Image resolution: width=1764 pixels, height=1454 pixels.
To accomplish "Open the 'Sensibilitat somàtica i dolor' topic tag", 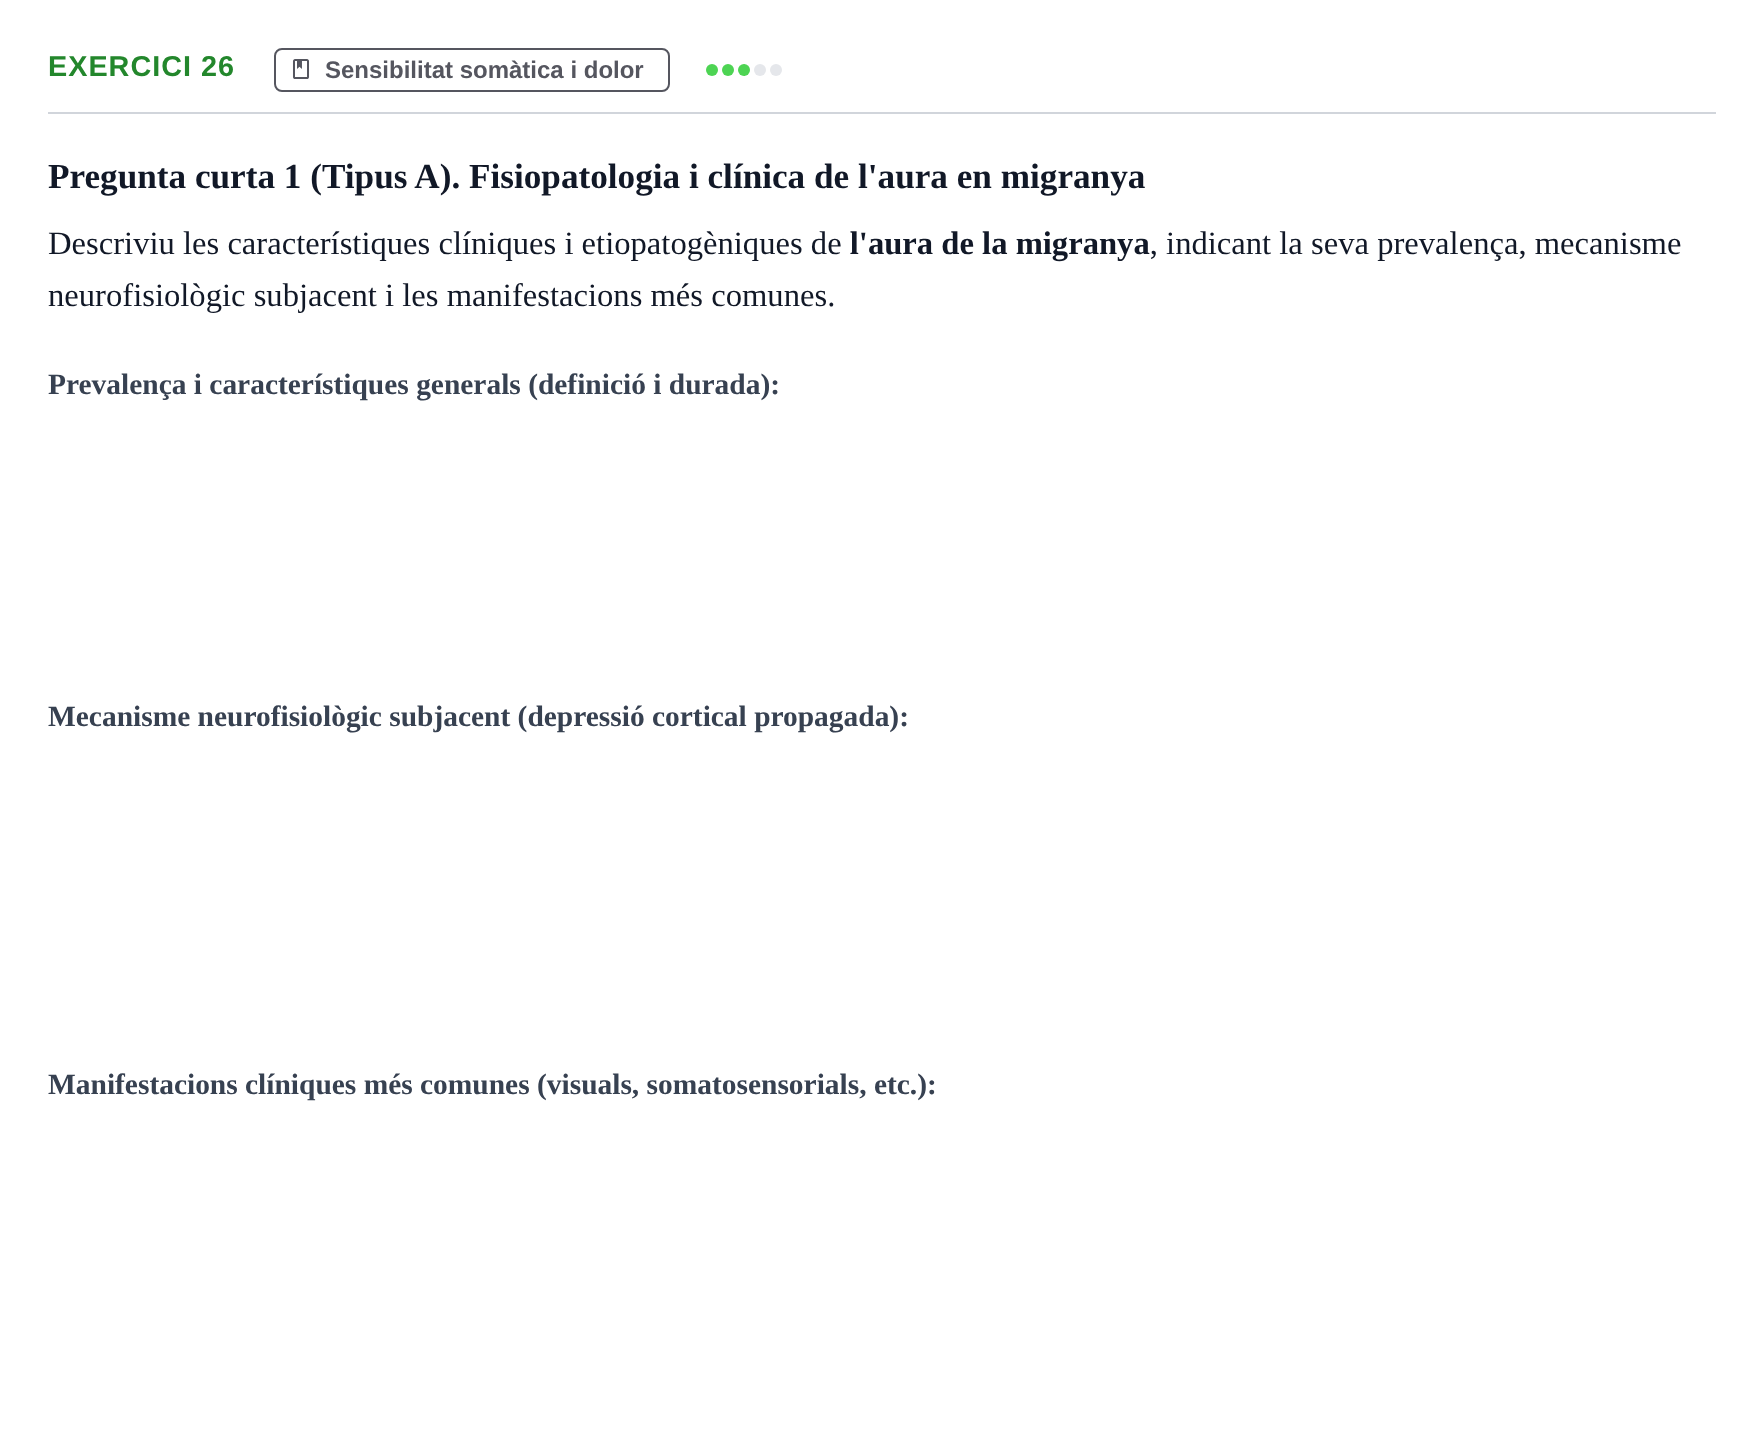I will click(x=472, y=70).
